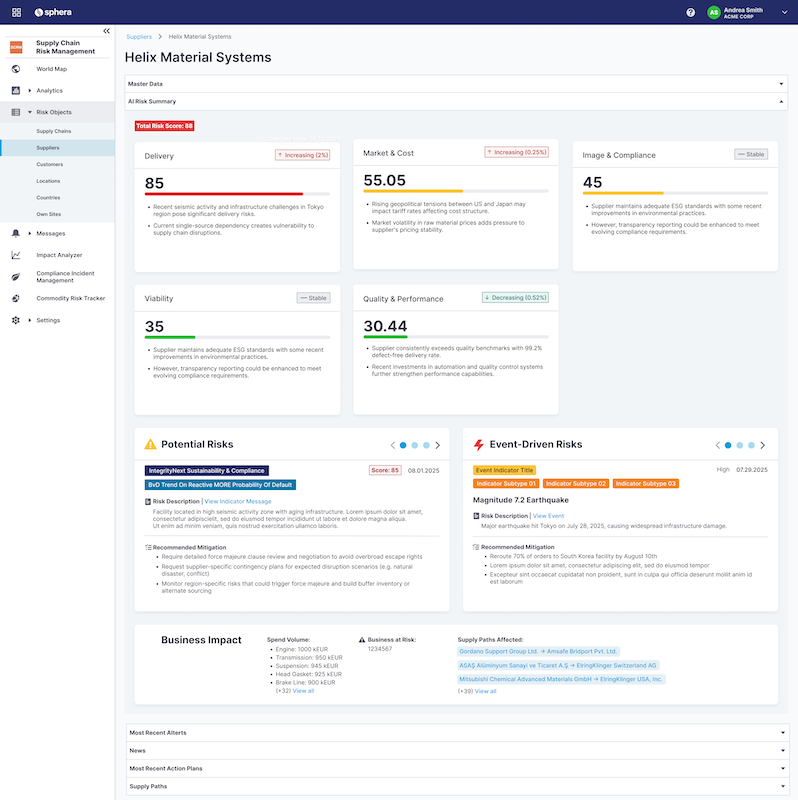
Task: Select first Event-Driven Risks carousel dot
Action: pyautogui.click(x=728, y=445)
